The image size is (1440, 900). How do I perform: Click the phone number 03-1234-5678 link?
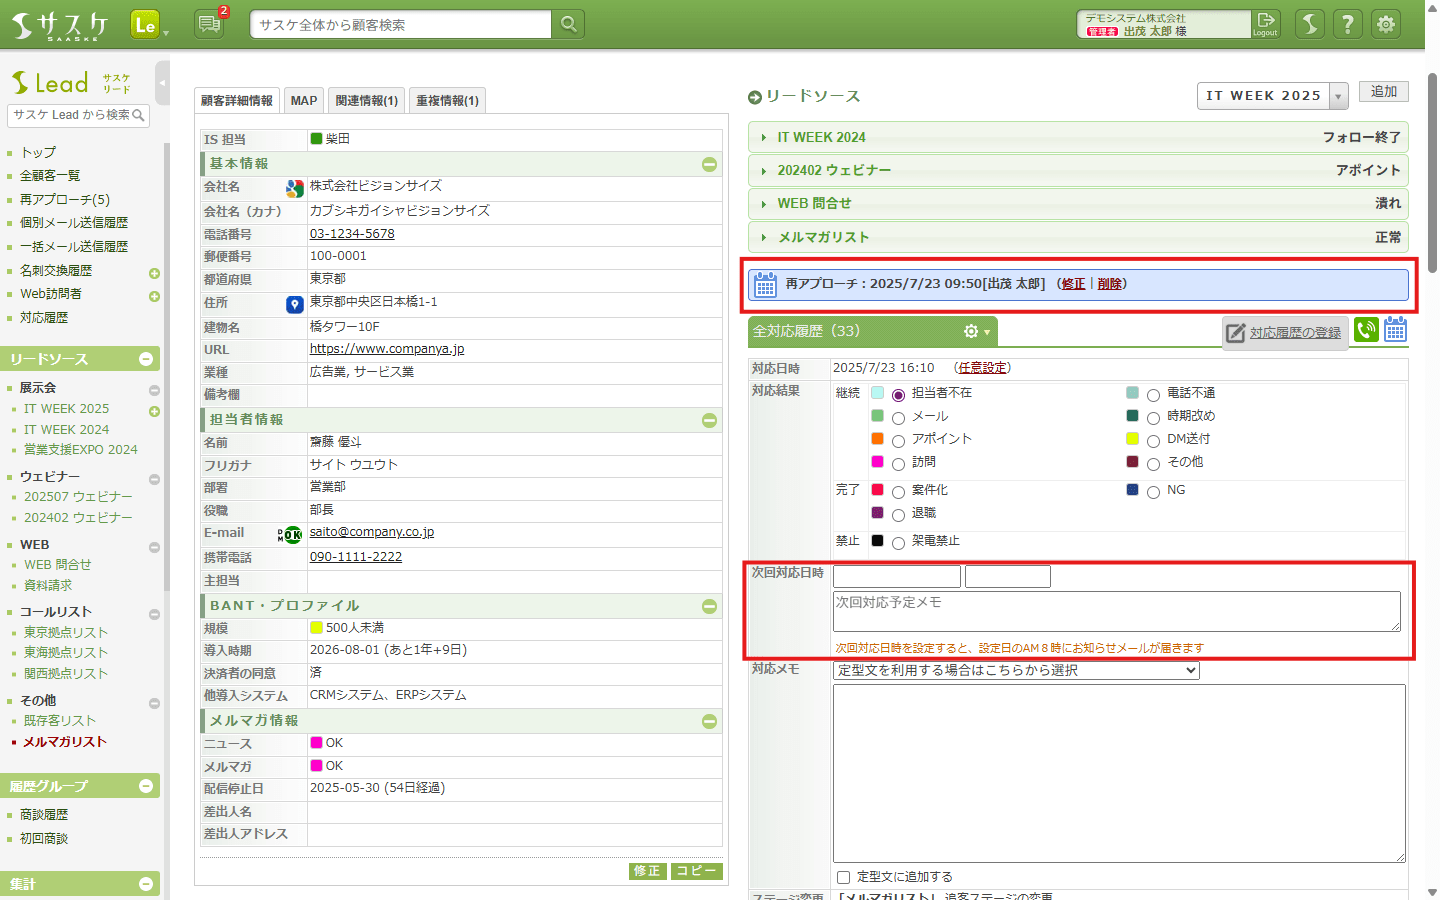[x=352, y=234]
